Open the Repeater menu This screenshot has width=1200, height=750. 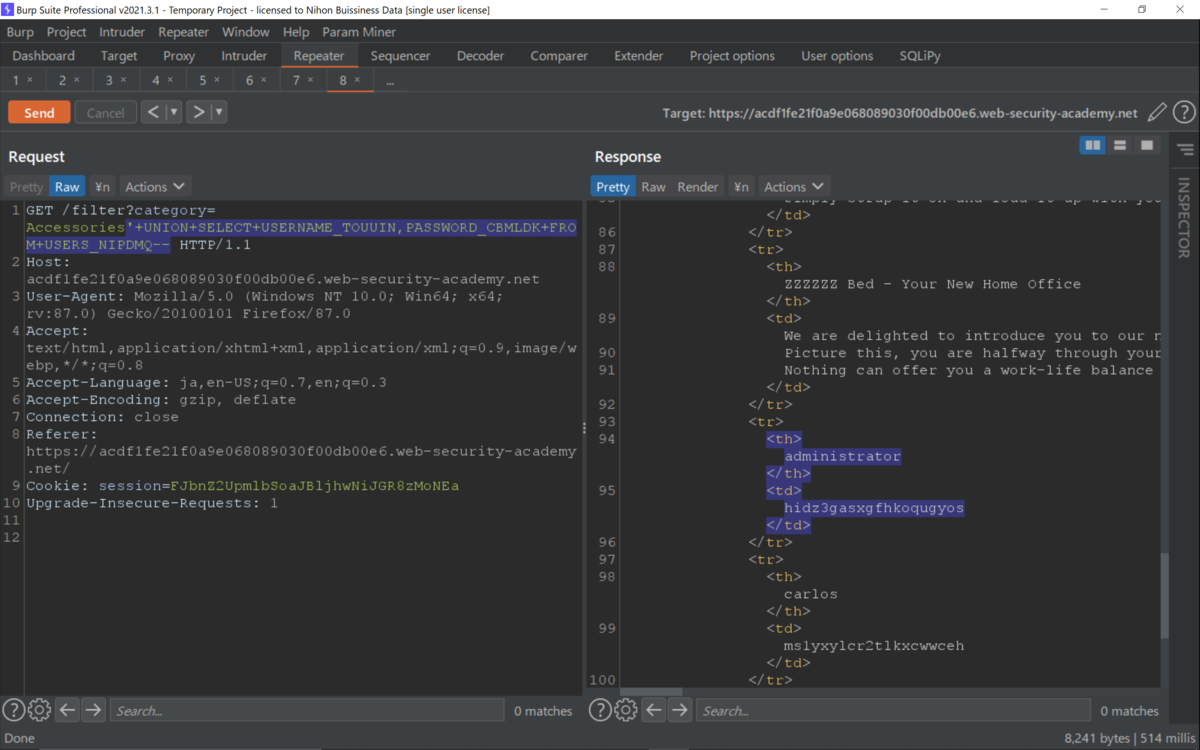coord(183,32)
